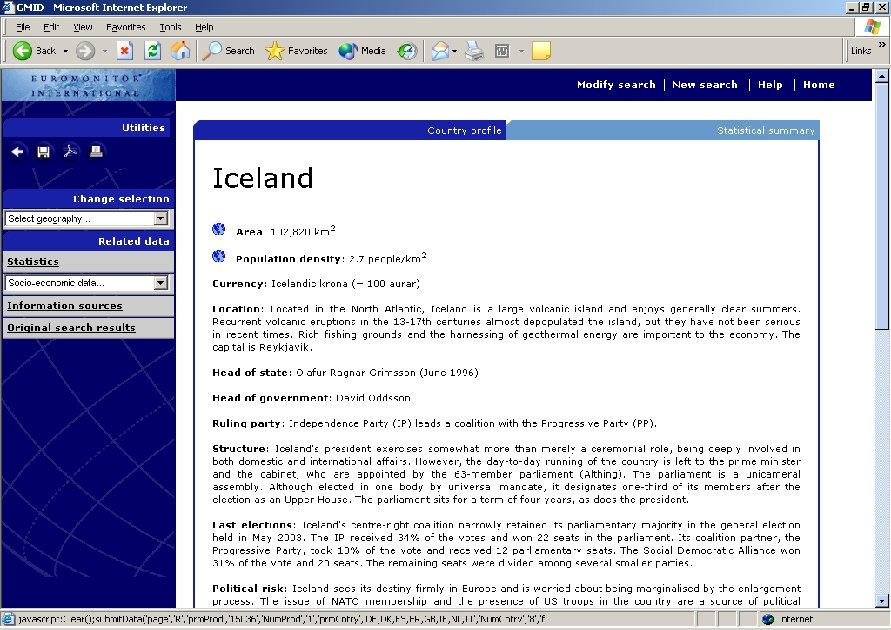Go to the browser Home icon
Image resolution: width=891 pixels, height=630 pixels.
[x=181, y=51]
